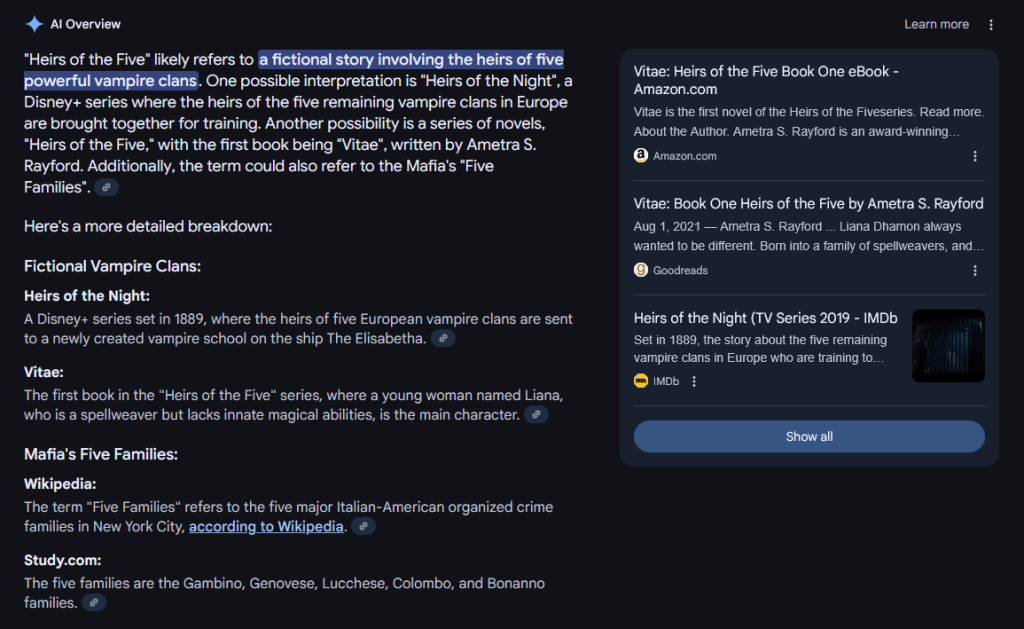Screen dimensions: 1024x629
Task: Open Vitae Book One Goodreads result title
Action: coord(808,204)
